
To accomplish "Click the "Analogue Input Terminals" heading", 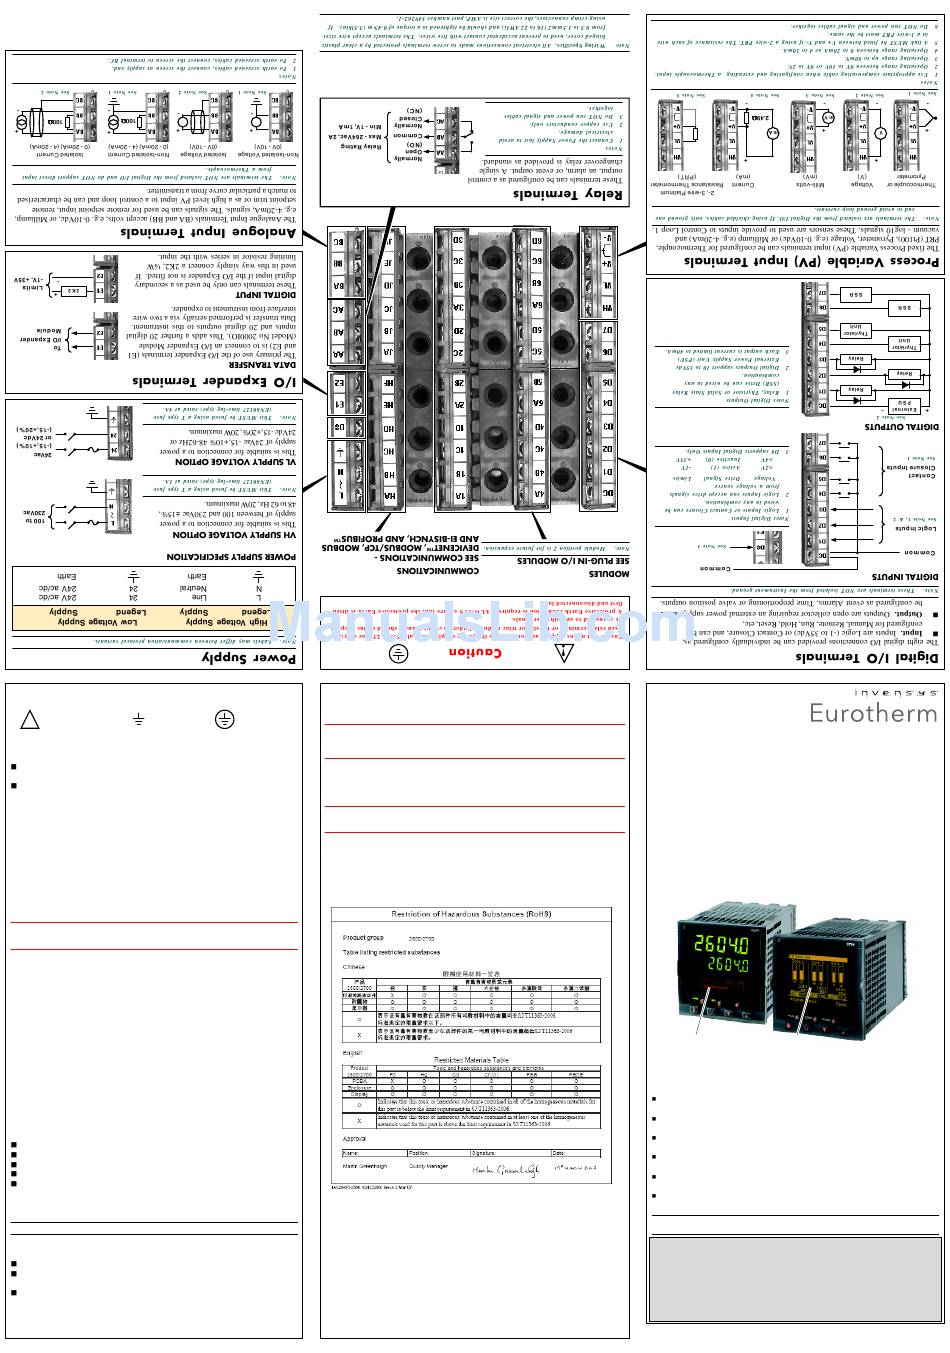I will coord(210,232).
